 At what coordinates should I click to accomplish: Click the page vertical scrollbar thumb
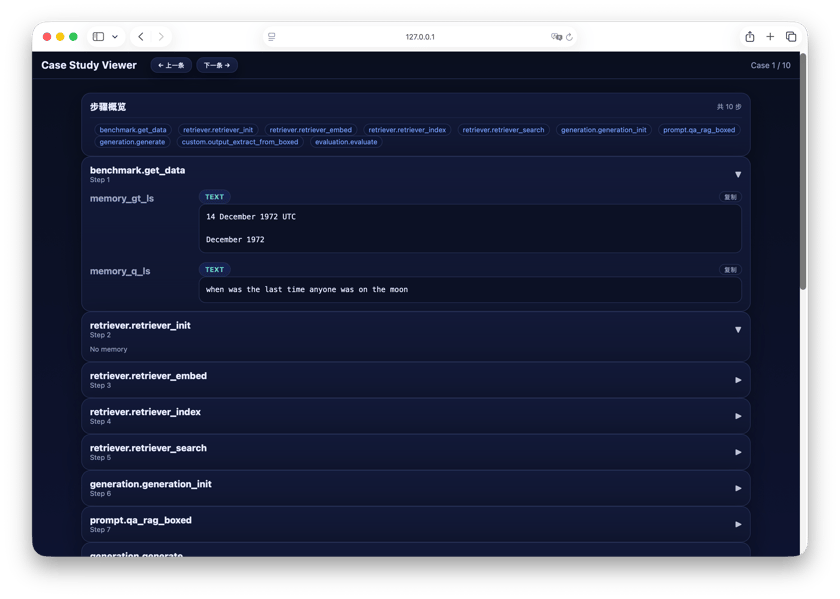tap(803, 171)
